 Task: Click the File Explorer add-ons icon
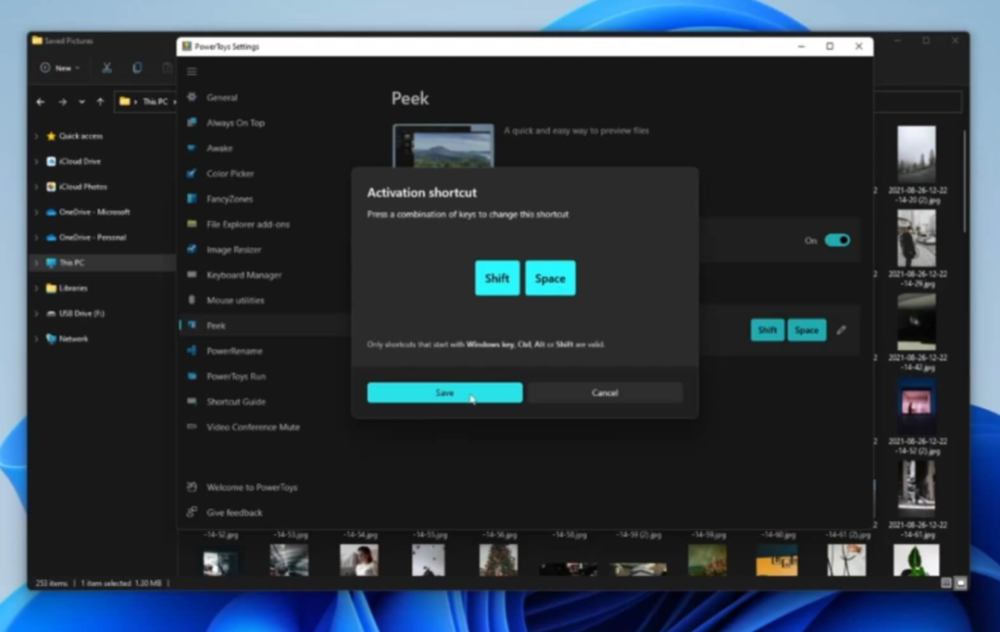coord(192,223)
